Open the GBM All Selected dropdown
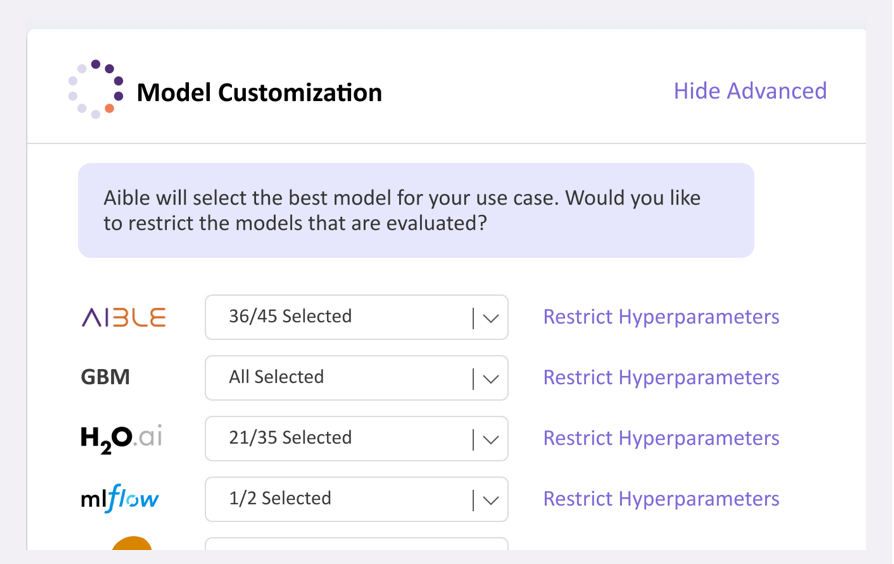This screenshot has height=564, width=894. pyautogui.click(x=356, y=378)
